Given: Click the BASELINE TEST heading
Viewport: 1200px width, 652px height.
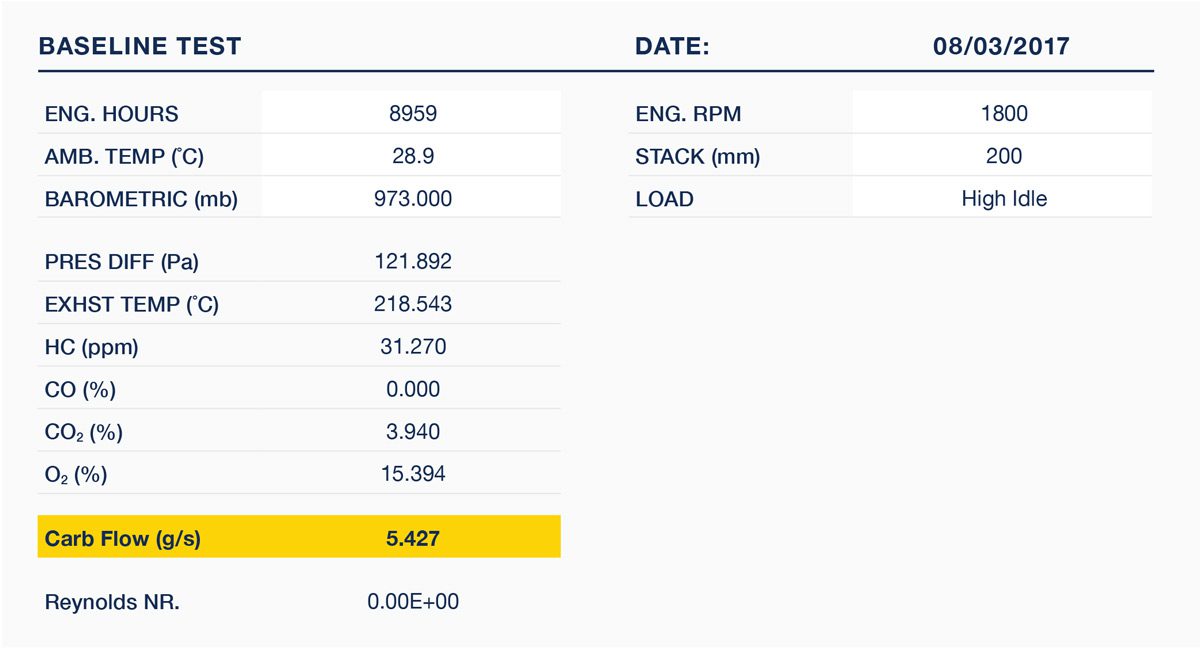Looking at the screenshot, I should click(139, 47).
